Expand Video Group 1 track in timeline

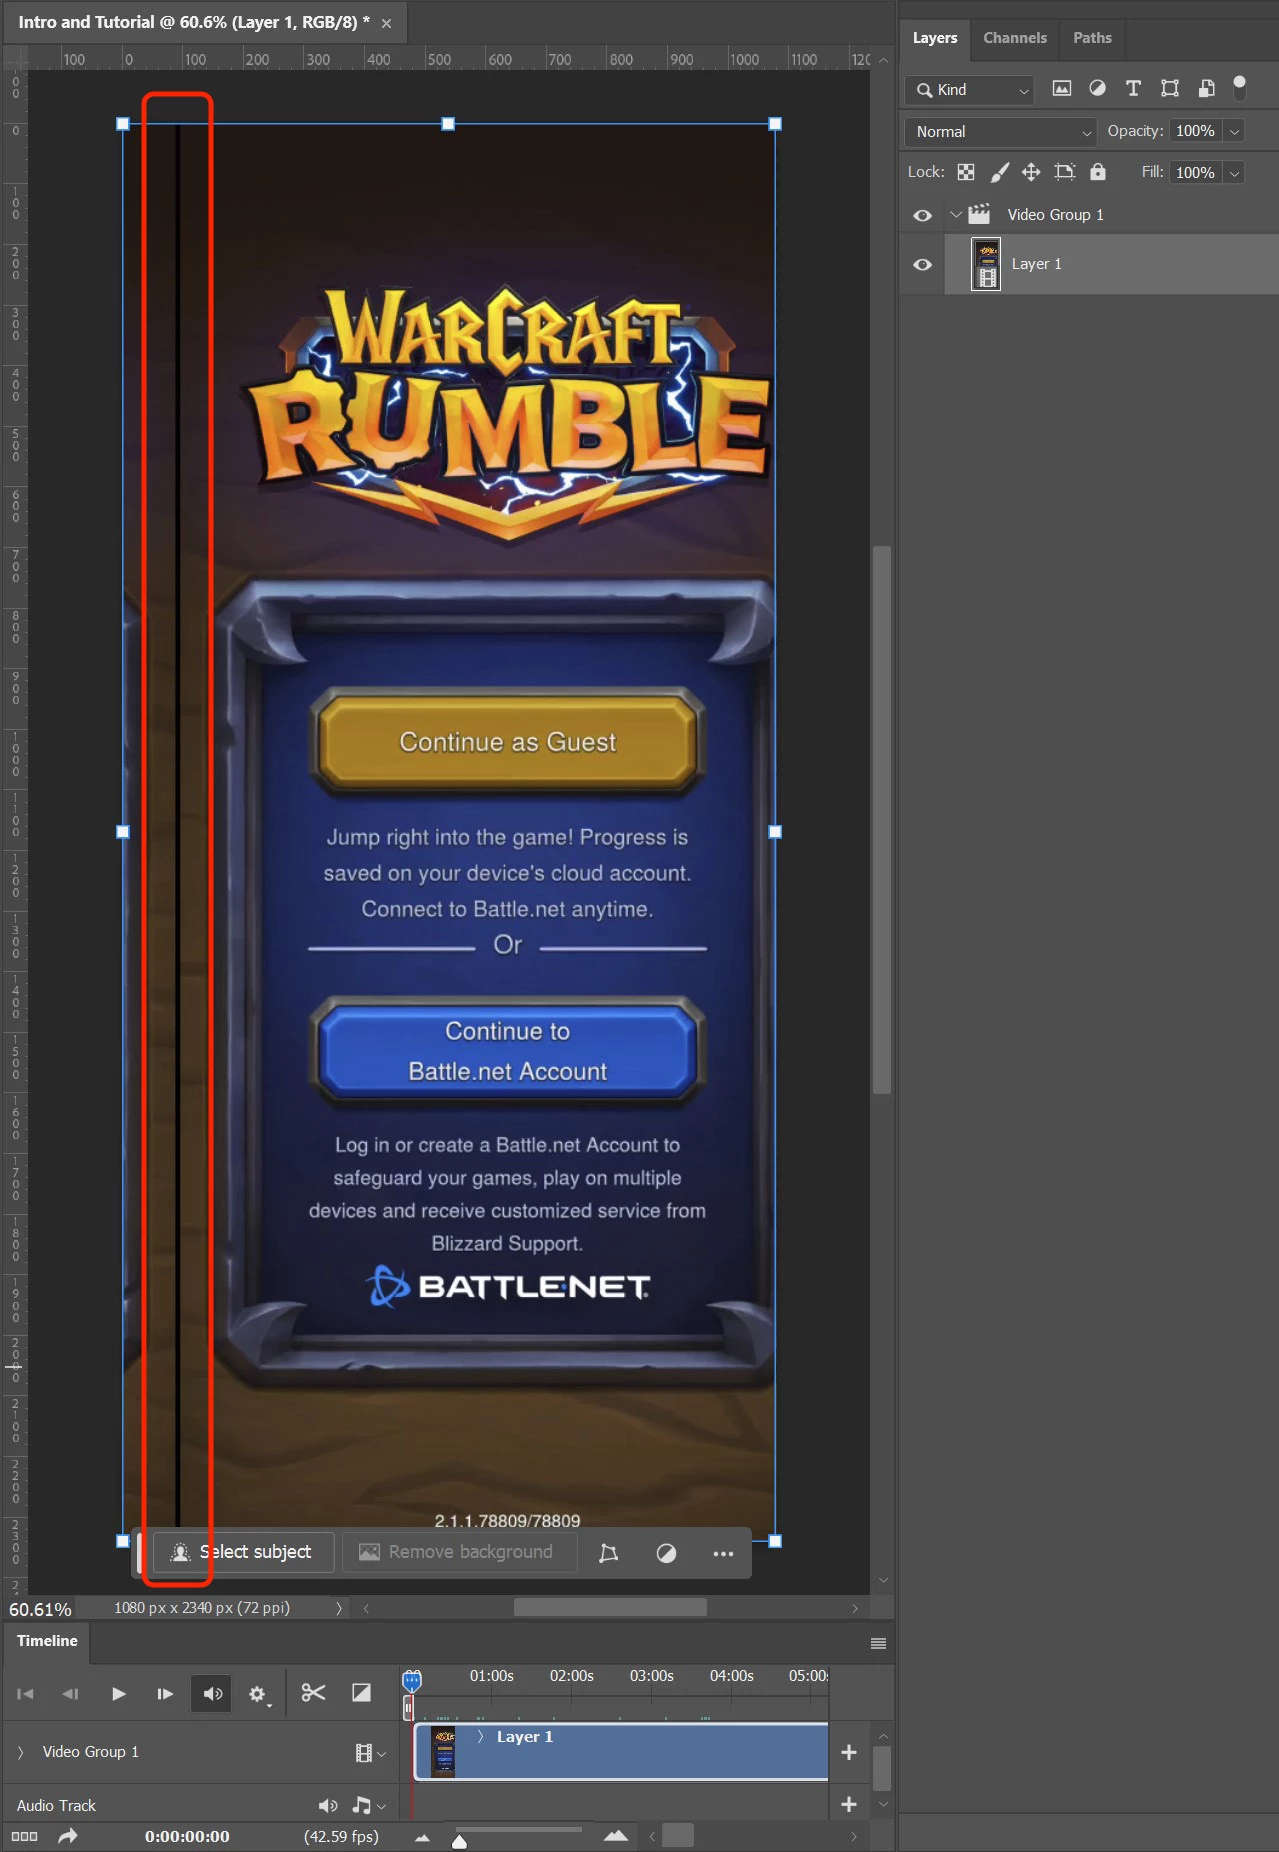tap(20, 1752)
